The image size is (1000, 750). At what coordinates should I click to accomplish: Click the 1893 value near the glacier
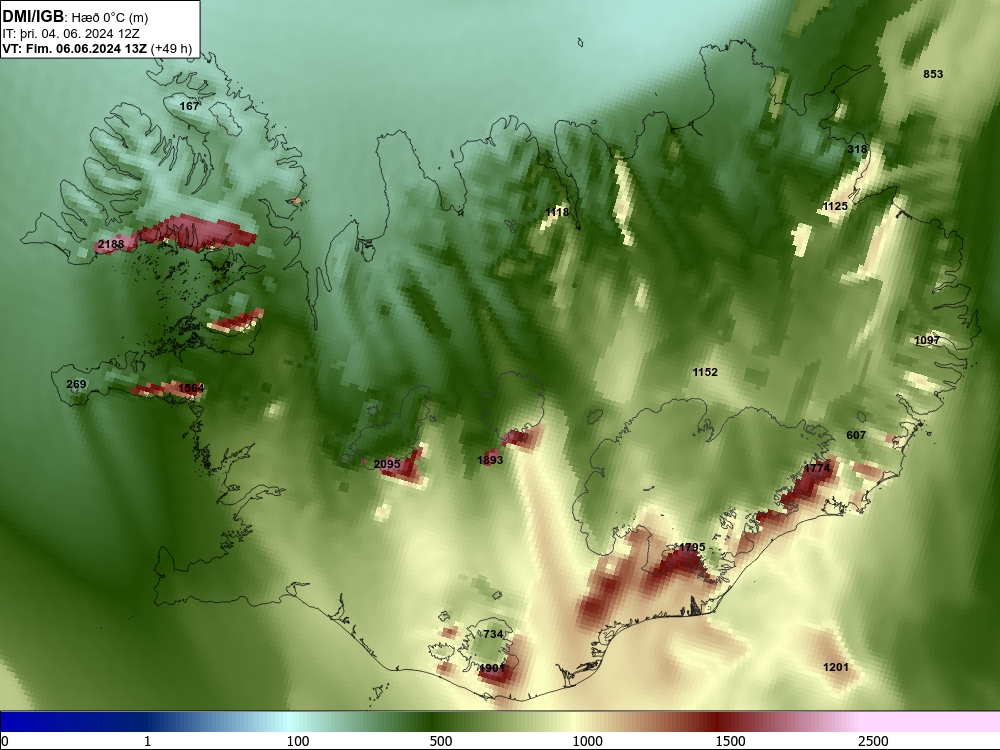[490, 460]
